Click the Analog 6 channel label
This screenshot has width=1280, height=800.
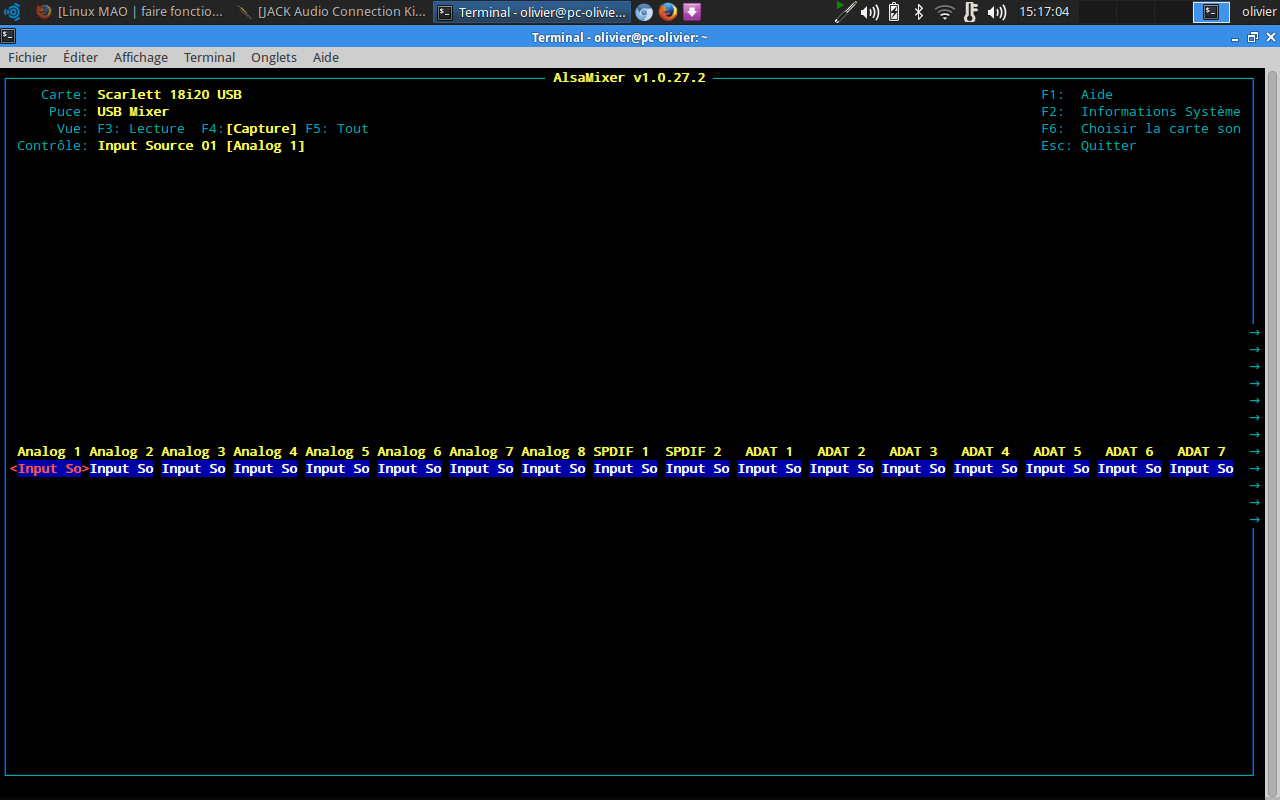coord(410,451)
